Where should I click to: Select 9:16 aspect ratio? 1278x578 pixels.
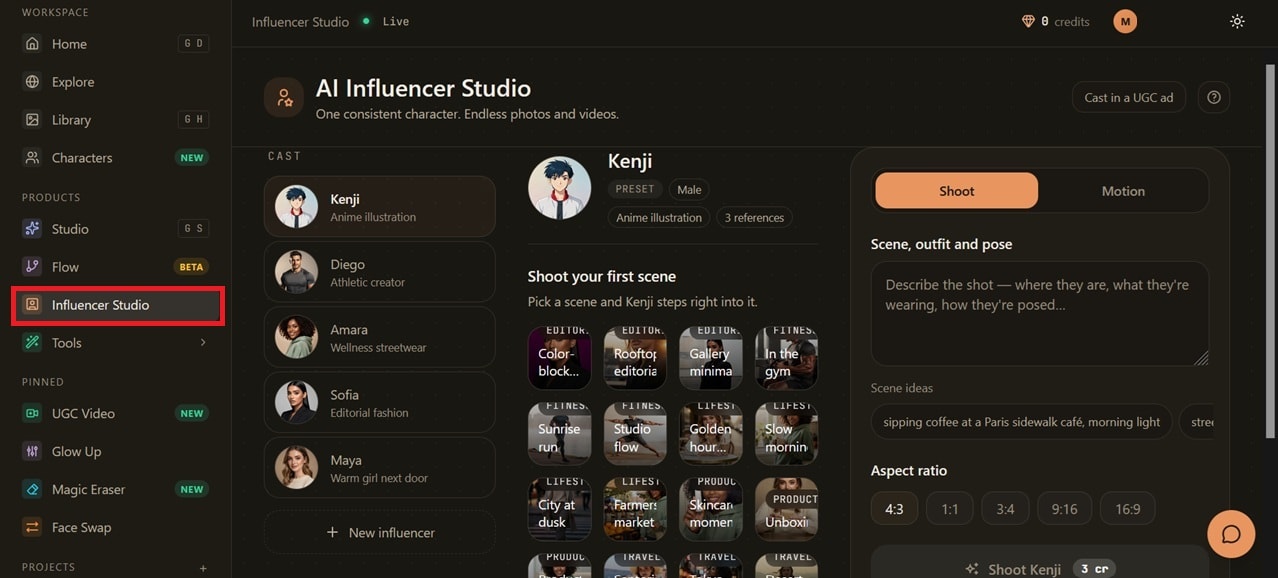coord(1064,509)
